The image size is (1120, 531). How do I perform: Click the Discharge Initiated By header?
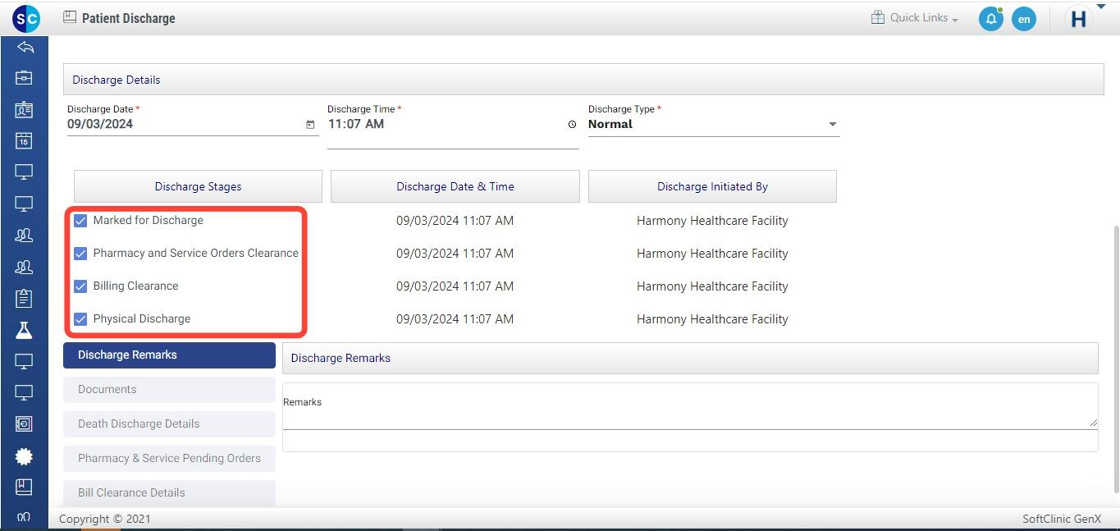coord(712,187)
